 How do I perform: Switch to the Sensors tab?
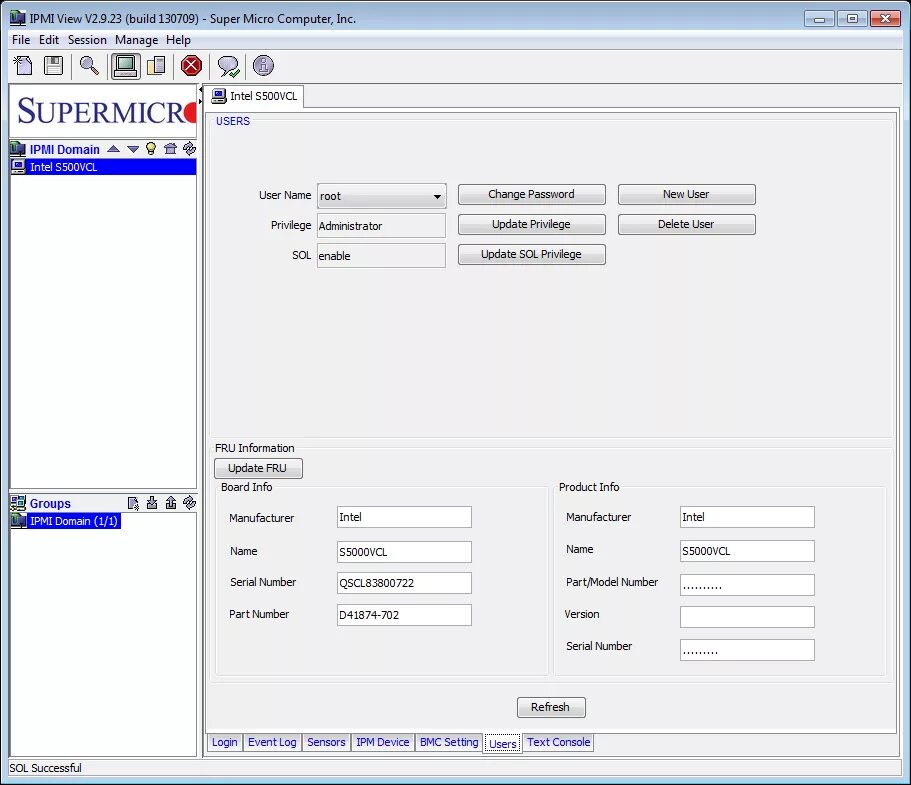(x=326, y=742)
